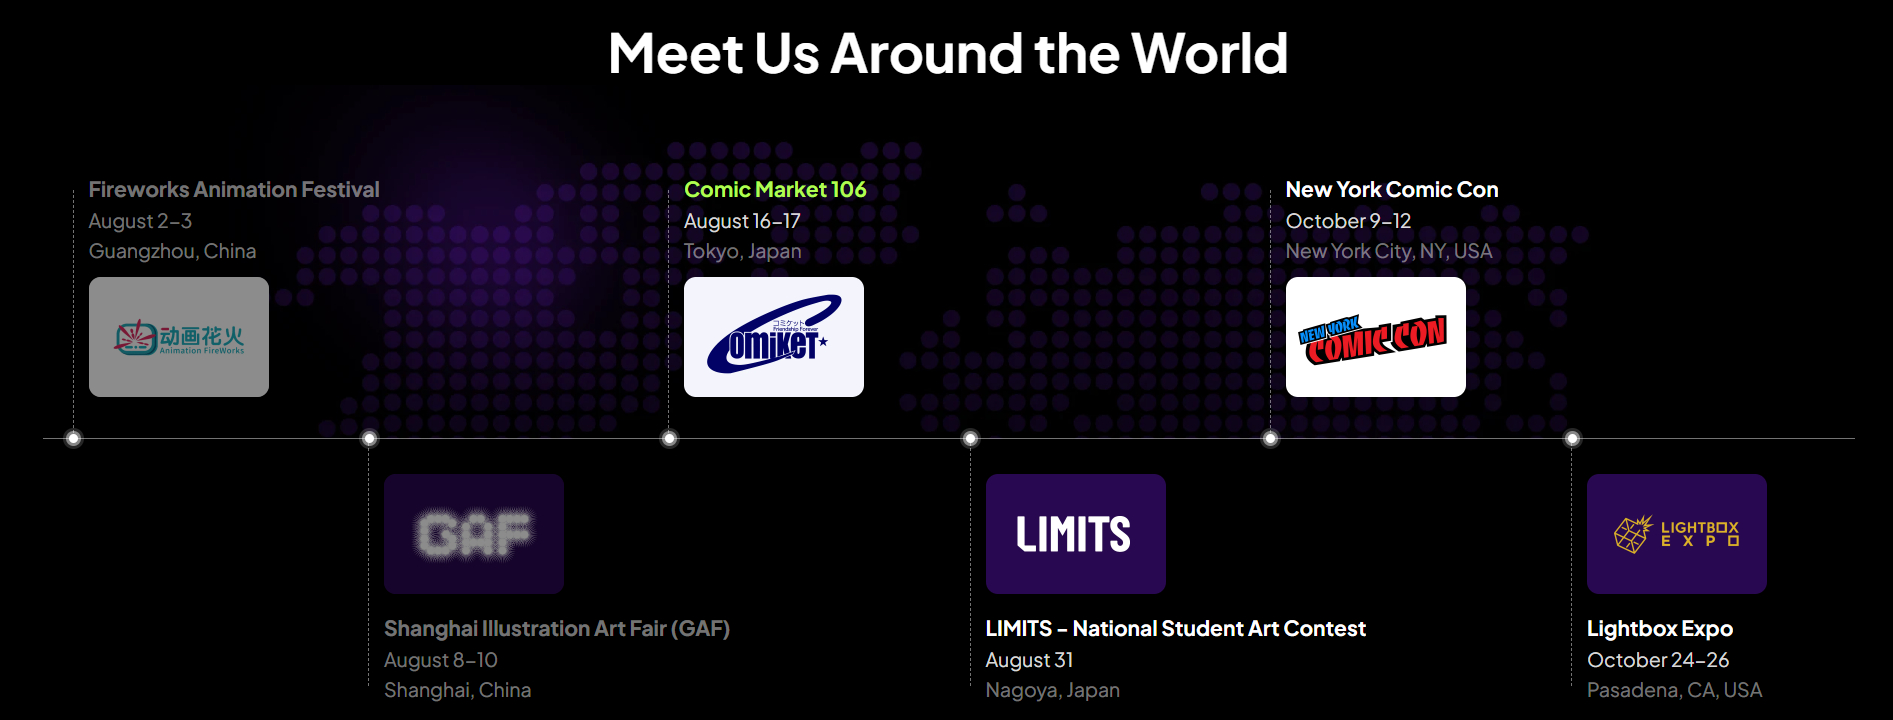Click the 'Tokyo, Japan' location text

coord(743,251)
